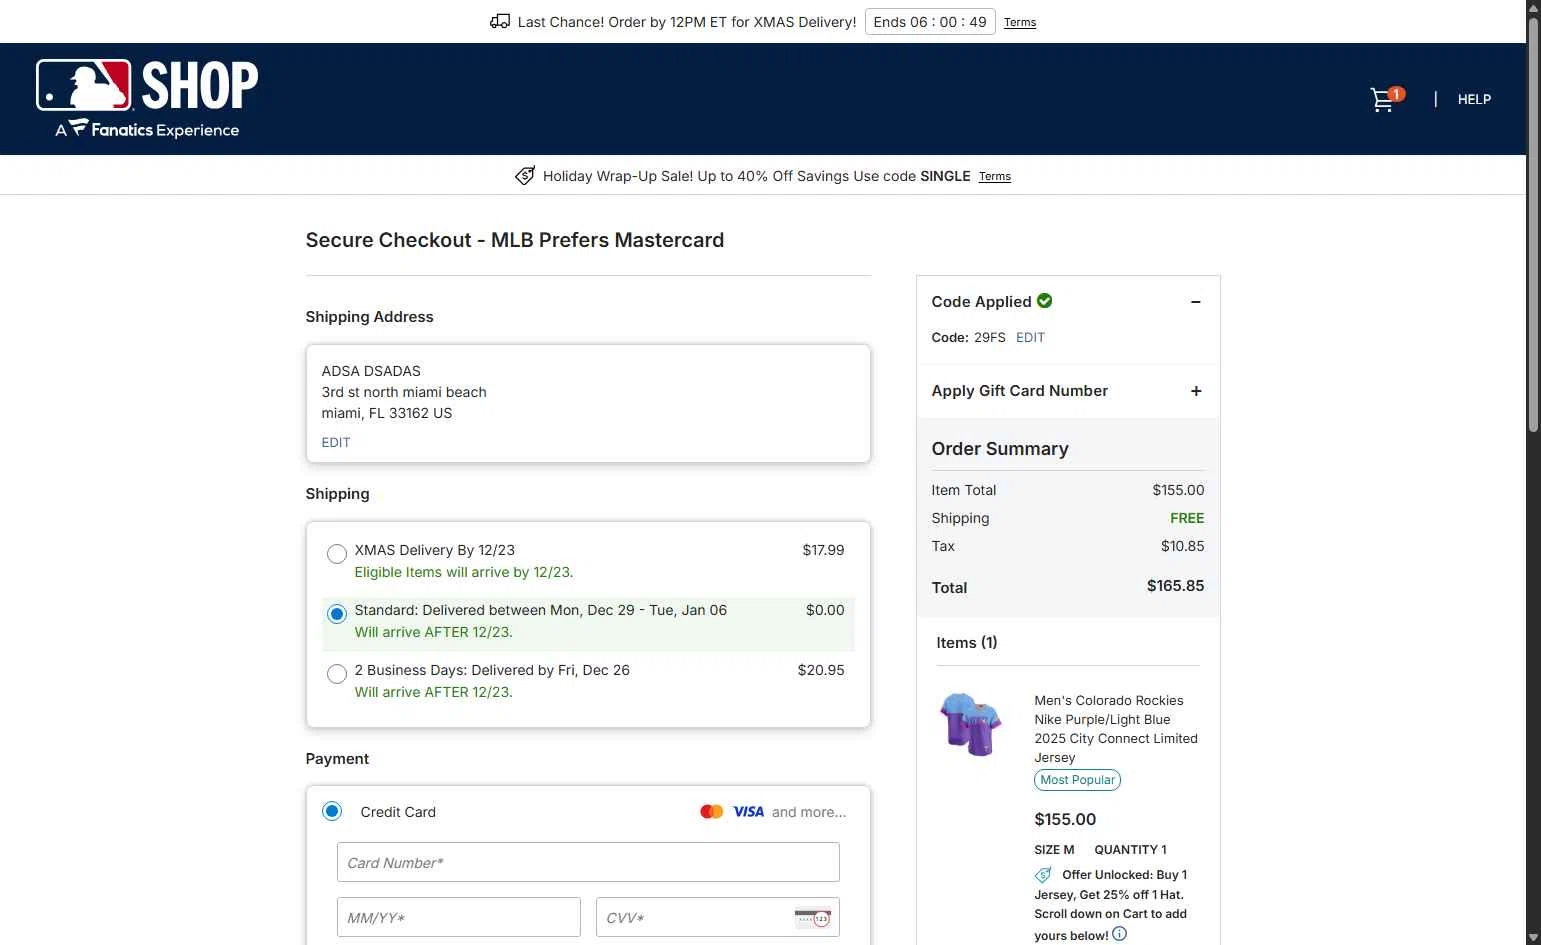
Task: Click the '3rd st north miami beach' line
Action: pos(404,392)
